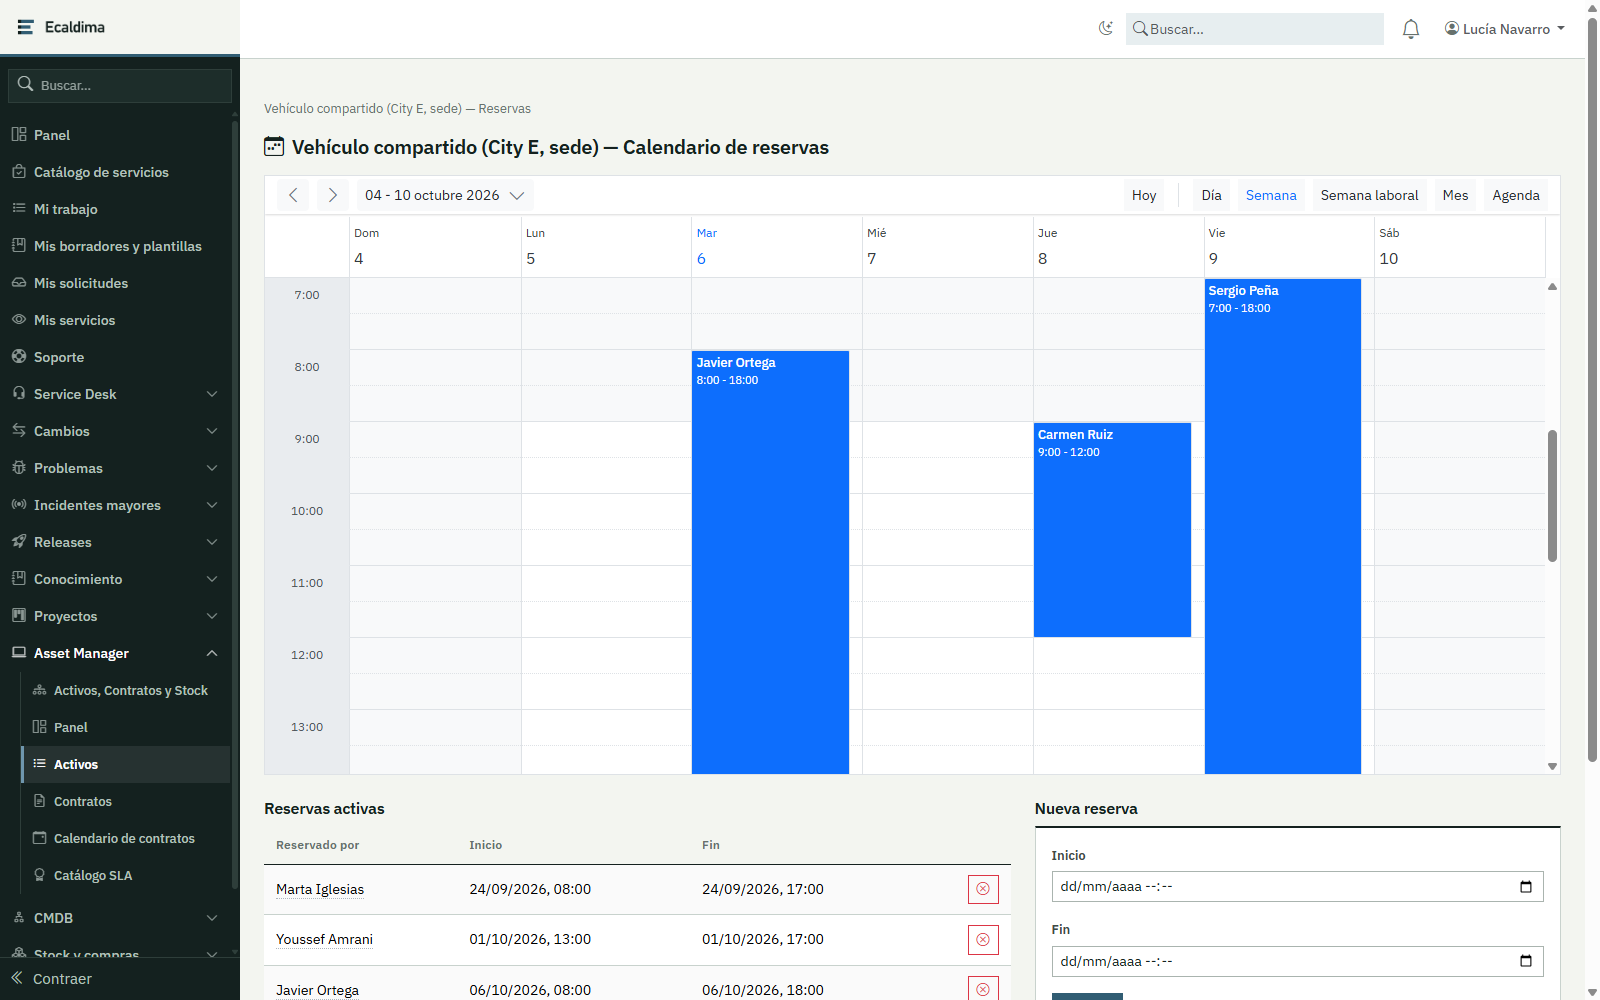Open Calendario de contratos
The height and width of the screenshot is (1000, 1600).
coord(125,838)
